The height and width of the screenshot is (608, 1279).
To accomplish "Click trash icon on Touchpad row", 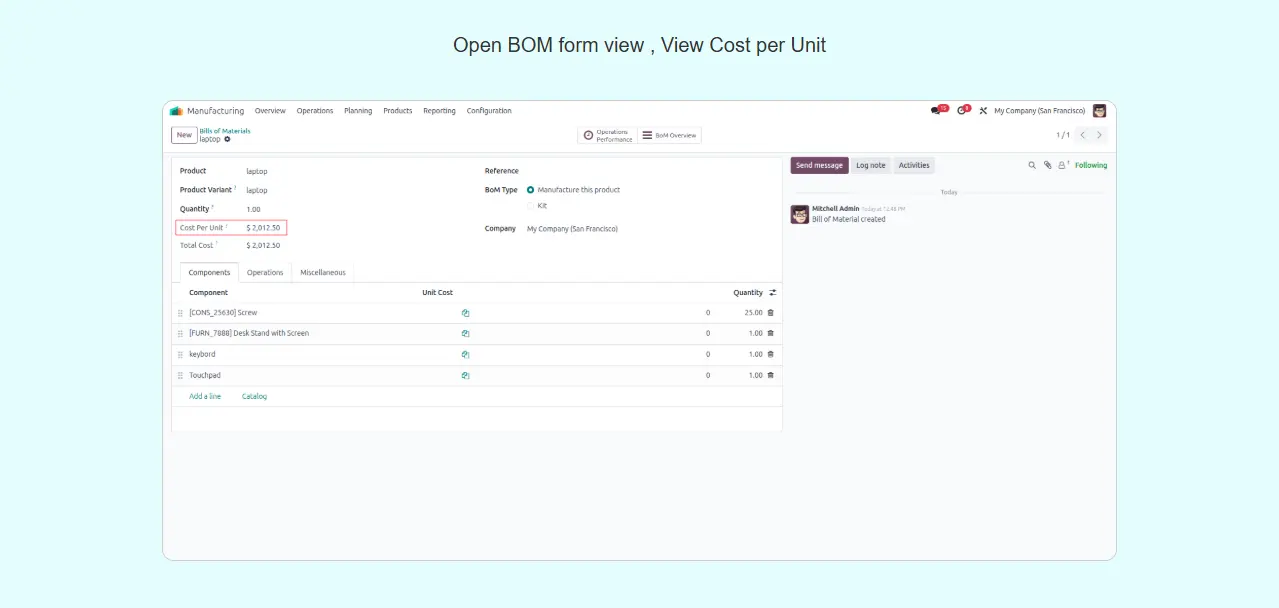I will pyautogui.click(x=770, y=376).
